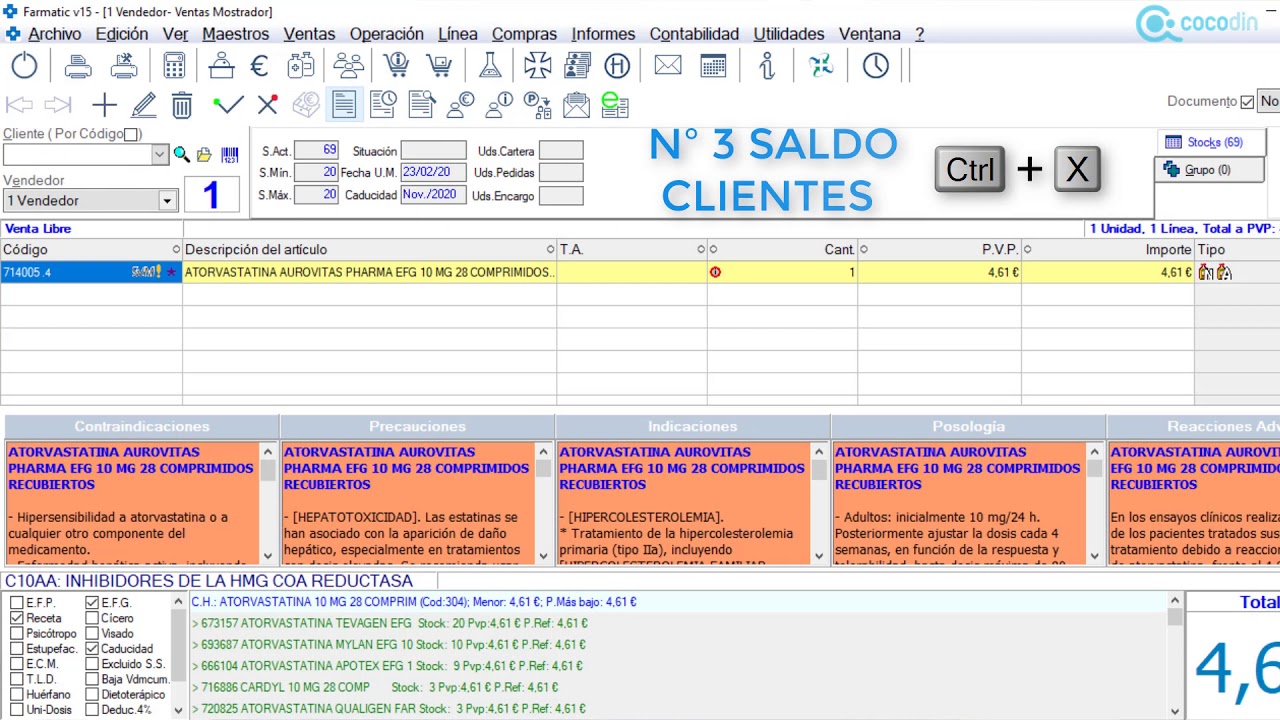Enable the Psicótropo checkbox
Screen dimensions: 1280x720
point(16,634)
